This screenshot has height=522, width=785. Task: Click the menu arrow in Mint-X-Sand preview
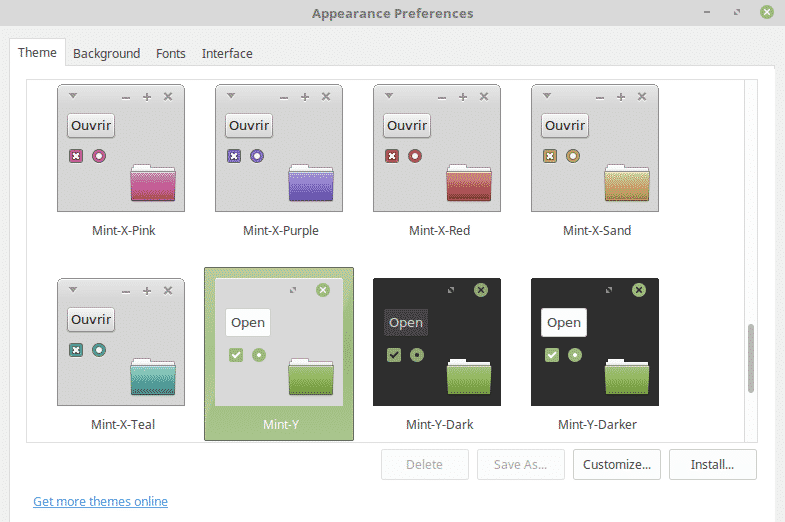[547, 96]
